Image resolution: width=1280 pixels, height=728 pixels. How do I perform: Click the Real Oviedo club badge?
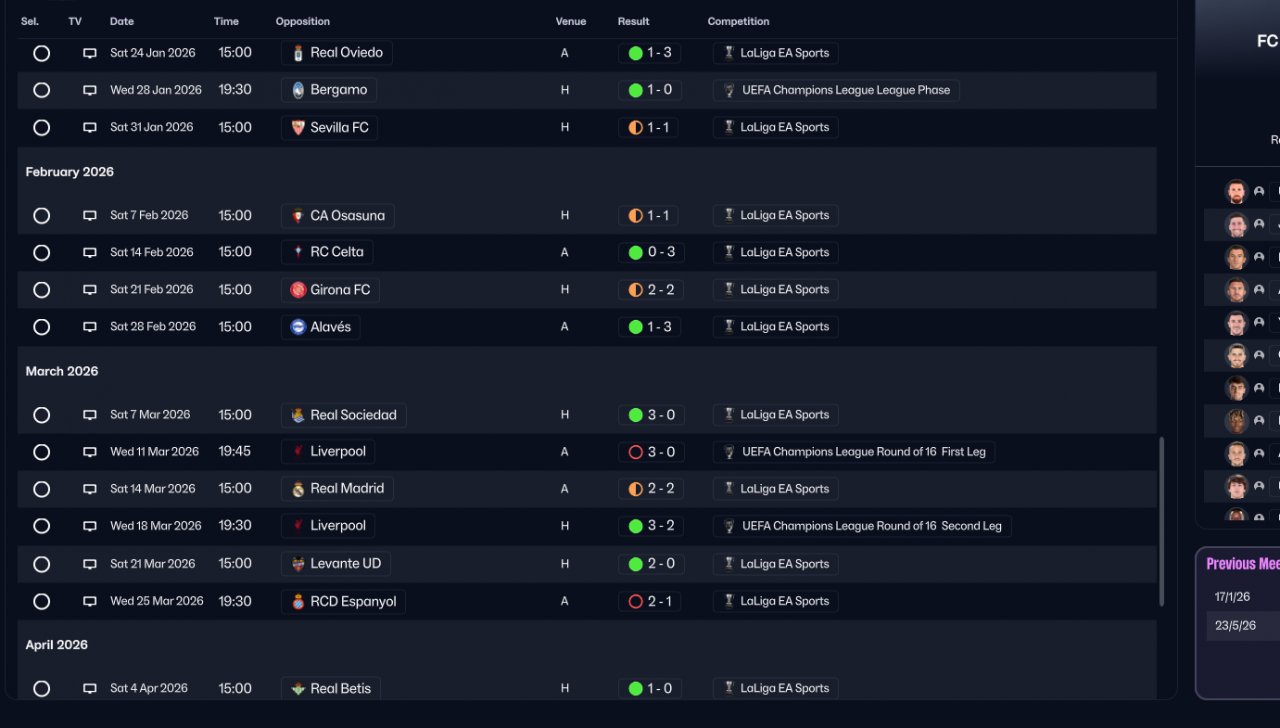click(297, 53)
